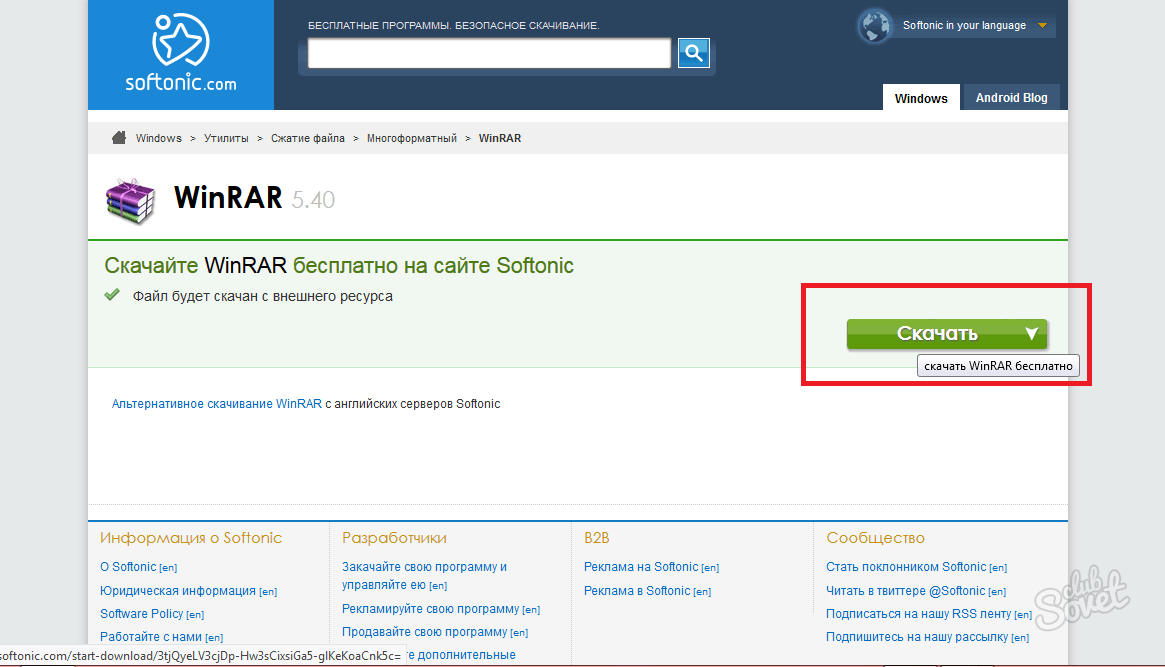Open Подписаться на нашу RSS ленту link
The image size is (1165, 667).
(929, 614)
